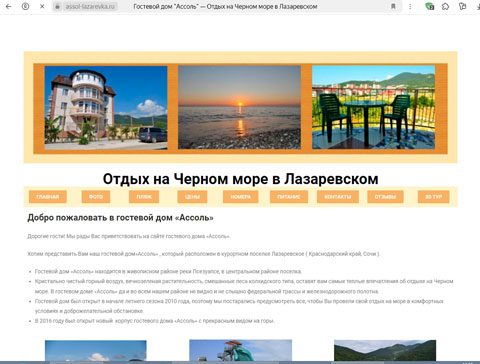Open the 3D ТУР menu item
The height and width of the screenshot is (364, 480).
click(434, 197)
